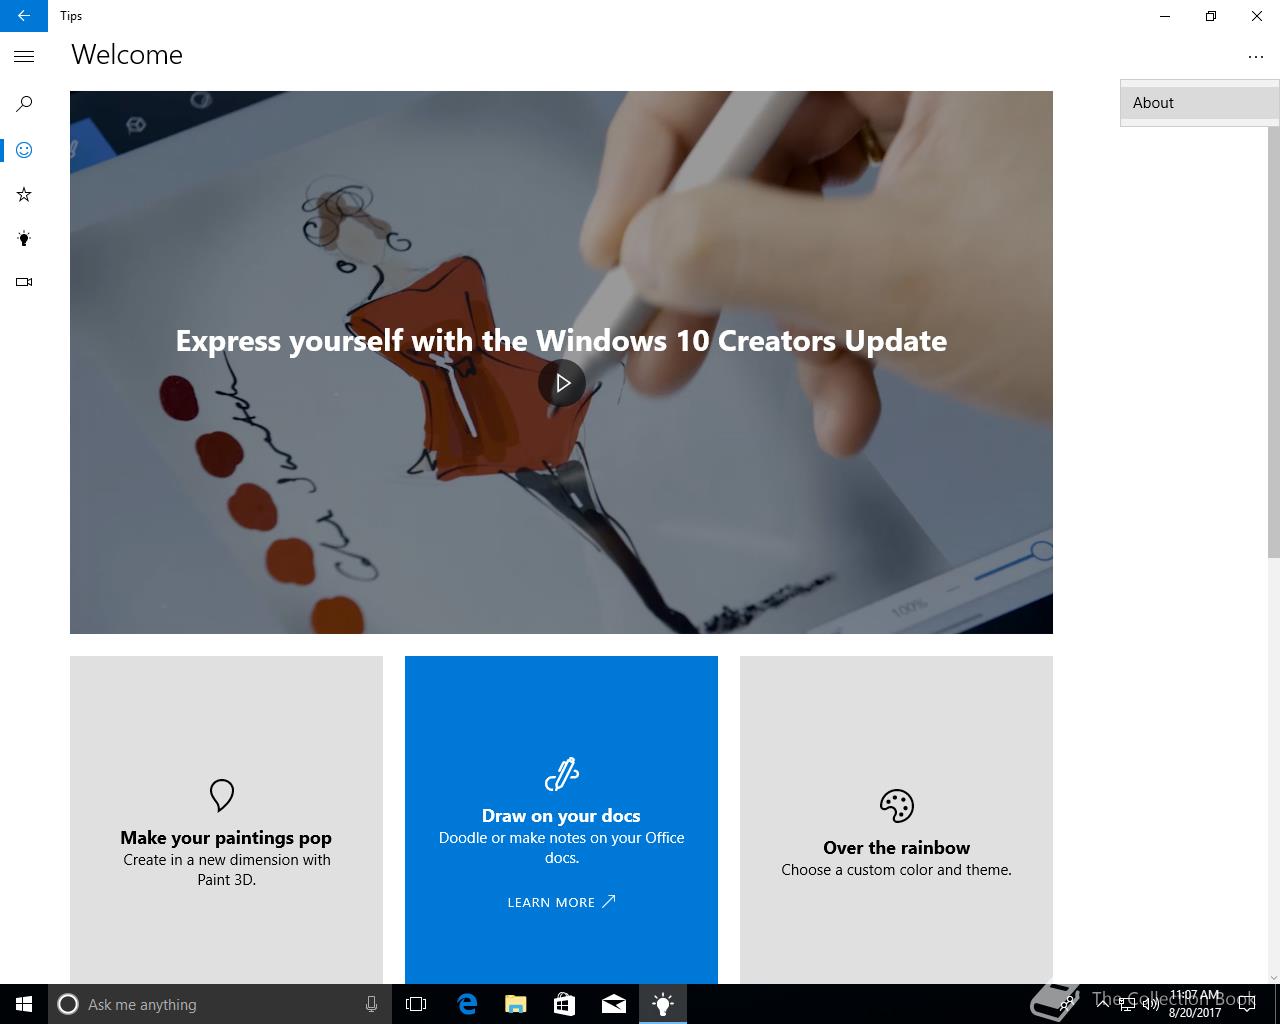Image resolution: width=1280 pixels, height=1024 pixels.
Task: Click the vertical scrollbar thumb
Action: [x=1273, y=340]
